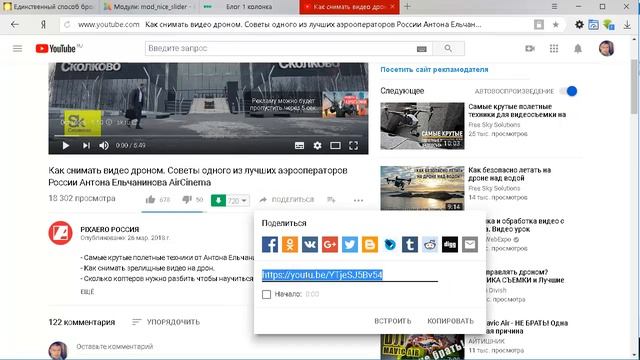The height and width of the screenshot is (360, 640).
Task: Skip to next video
Action: pos(86,146)
